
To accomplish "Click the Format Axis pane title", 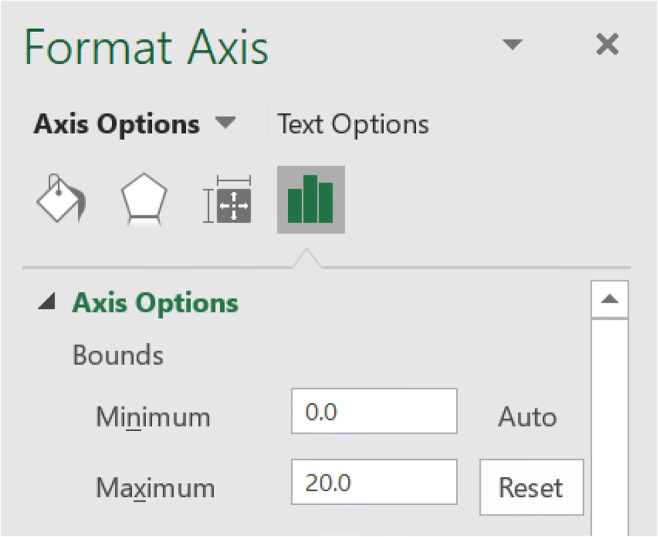I will (x=146, y=47).
